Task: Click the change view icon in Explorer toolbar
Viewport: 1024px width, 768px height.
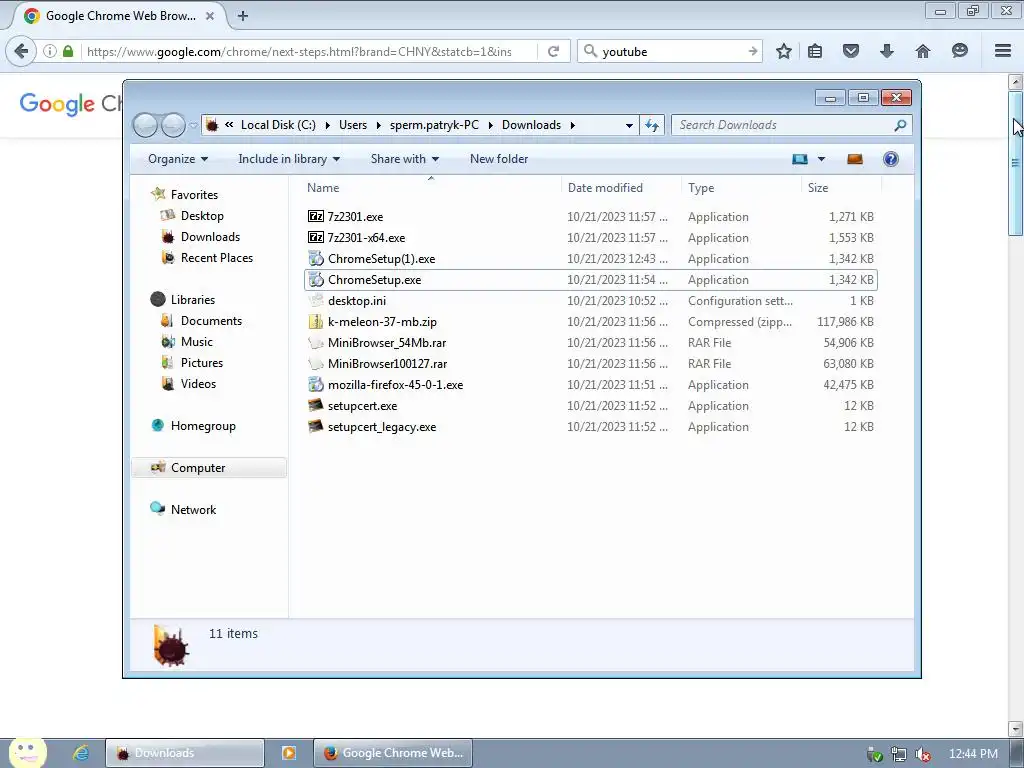Action: point(799,159)
